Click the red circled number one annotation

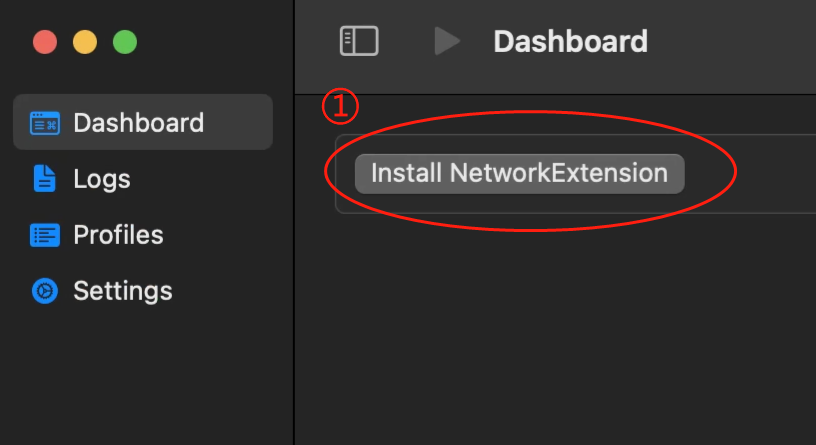coord(340,106)
